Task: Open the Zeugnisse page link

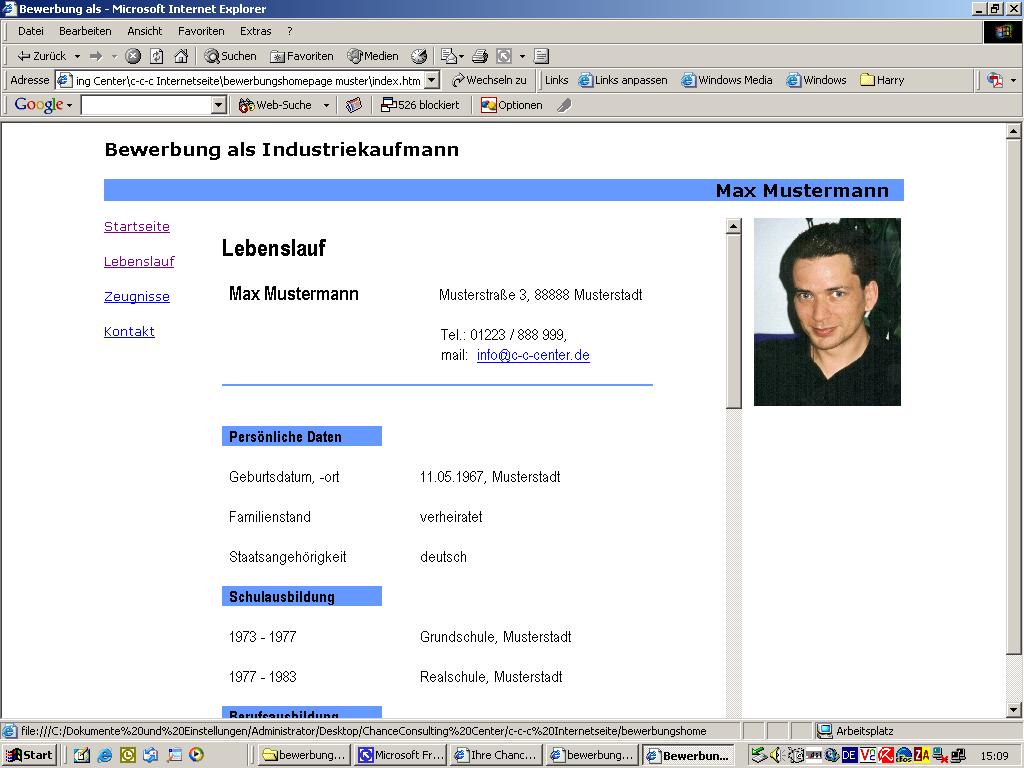Action: click(136, 296)
